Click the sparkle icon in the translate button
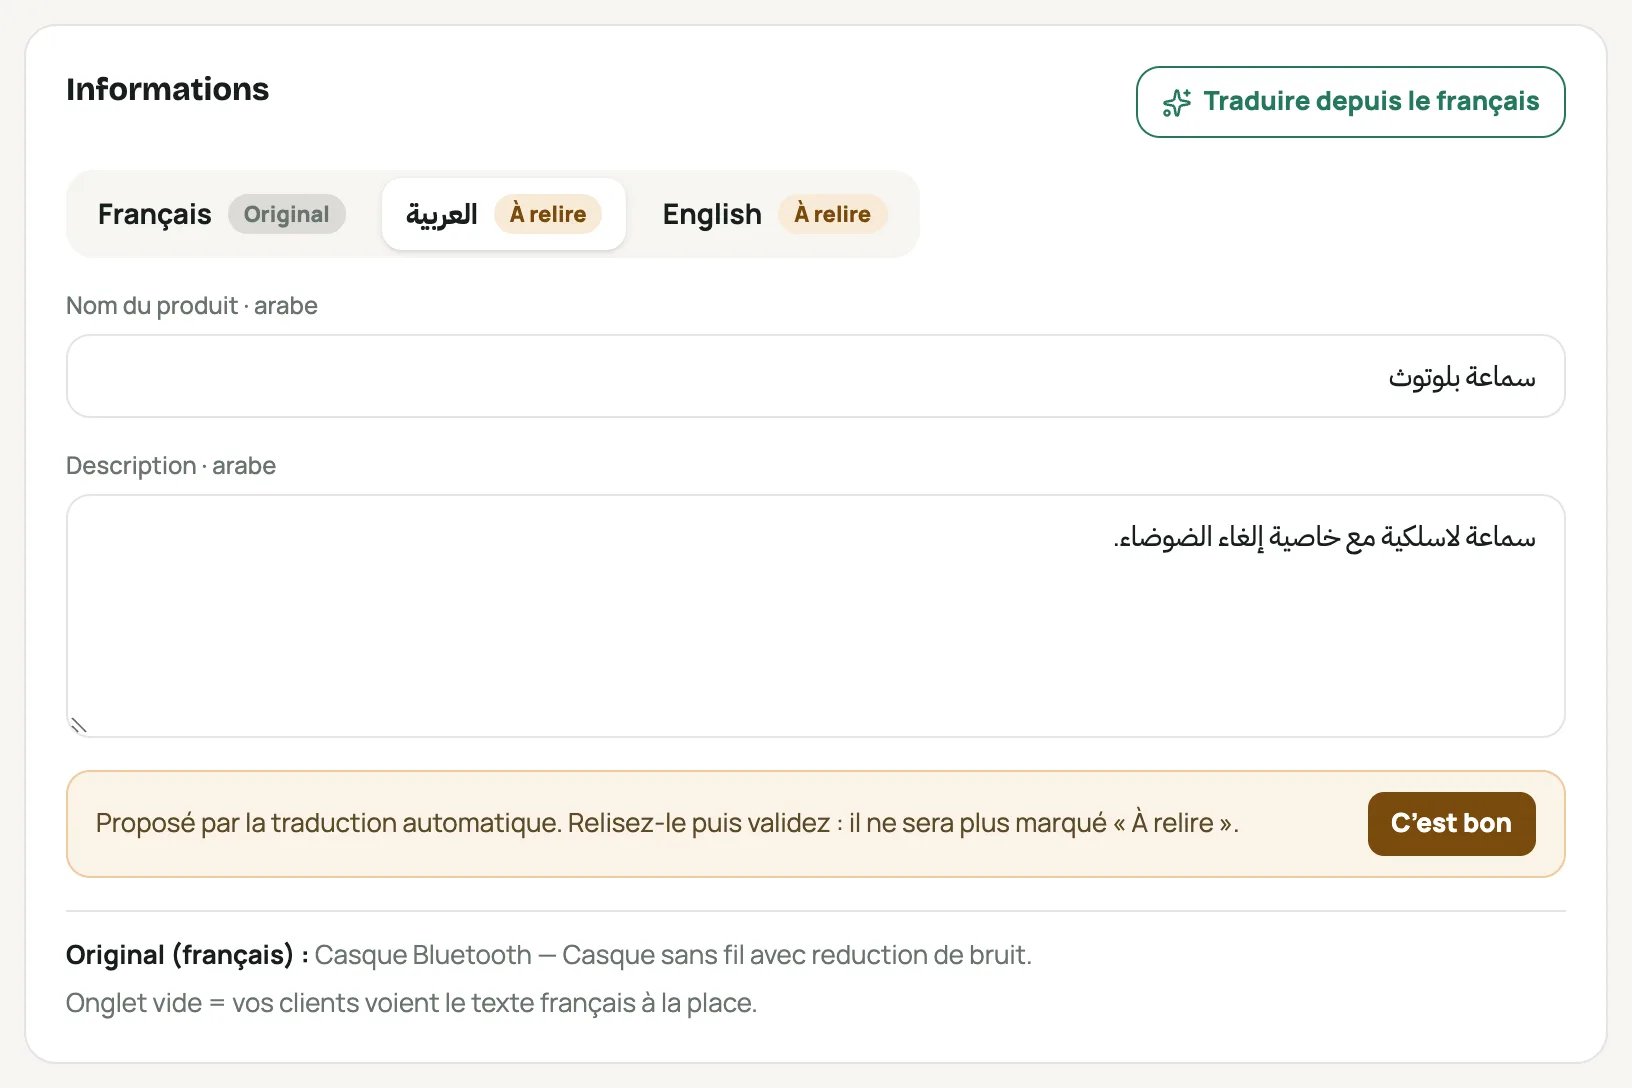 [1177, 102]
